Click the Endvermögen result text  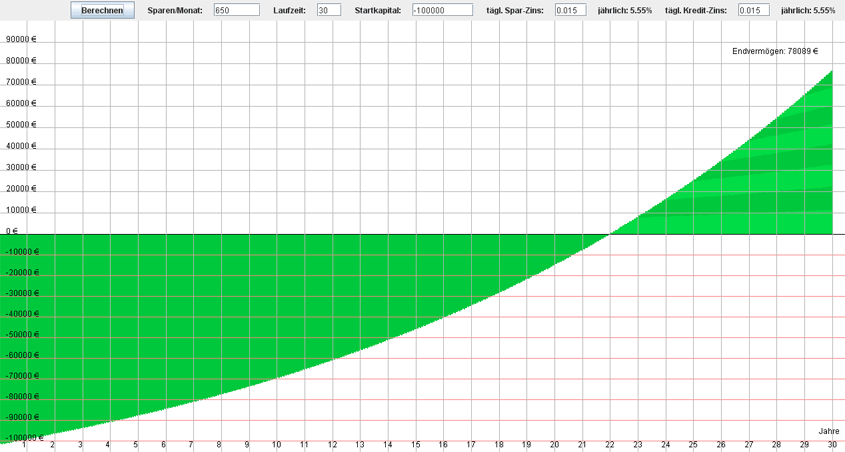click(775, 50)
